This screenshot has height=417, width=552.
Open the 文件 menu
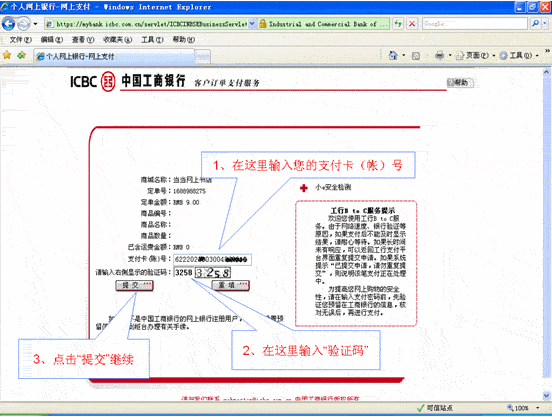point(20,40)
